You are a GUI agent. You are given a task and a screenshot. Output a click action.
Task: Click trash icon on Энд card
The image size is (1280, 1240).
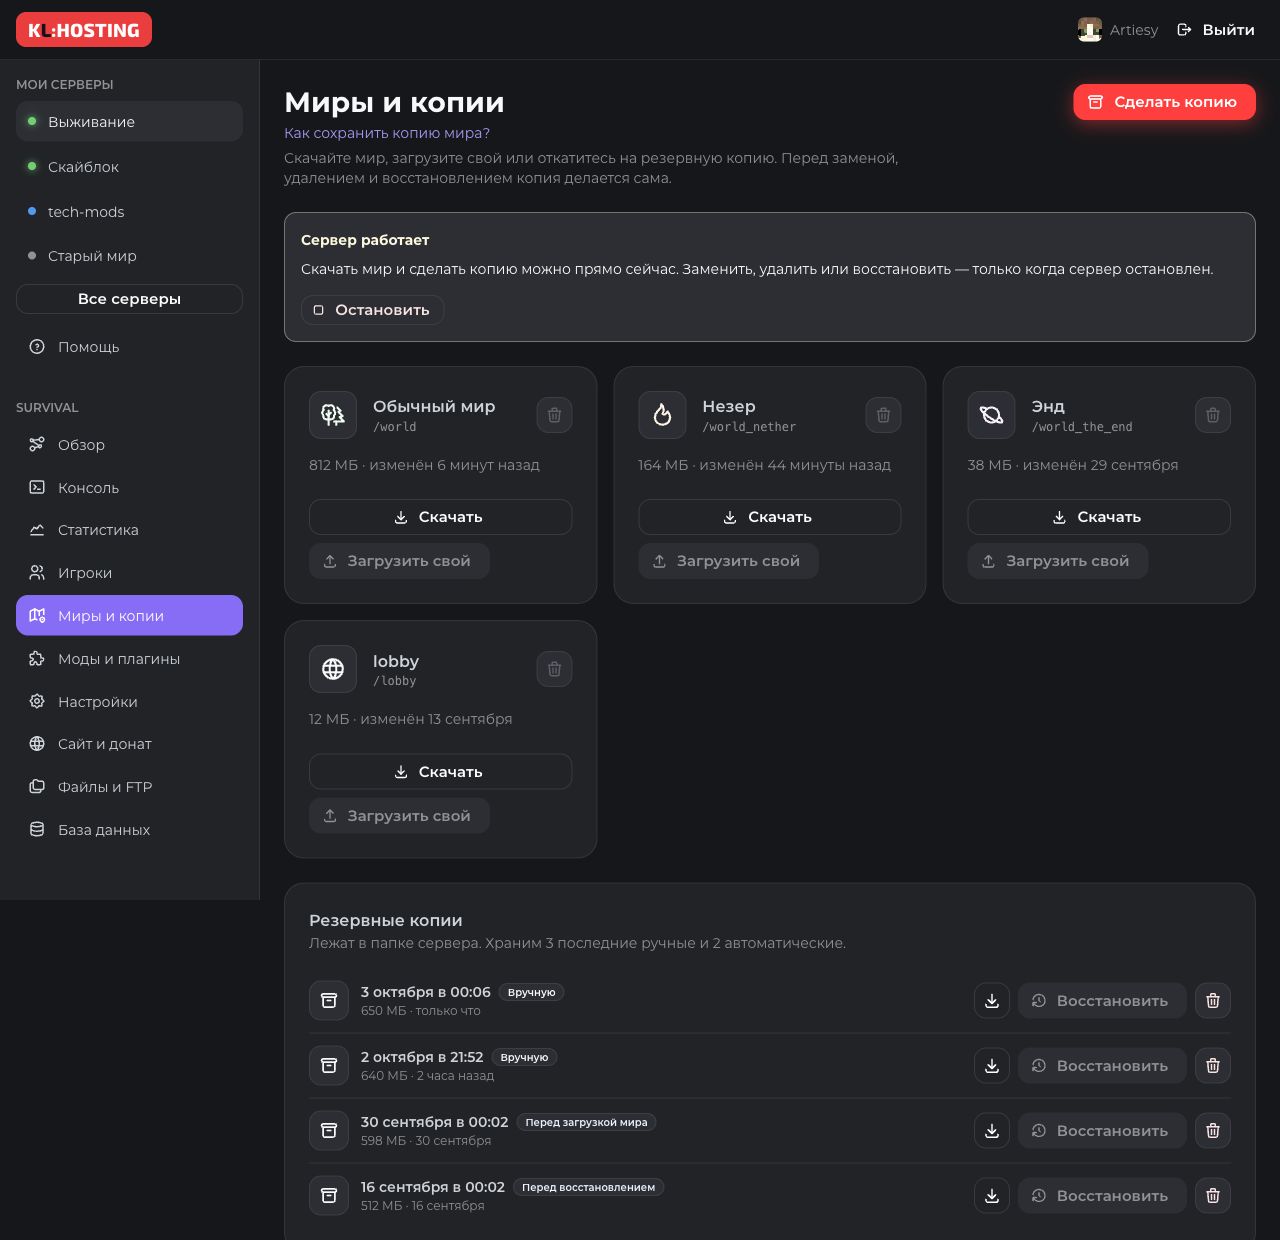click(x=1212, y=415)
